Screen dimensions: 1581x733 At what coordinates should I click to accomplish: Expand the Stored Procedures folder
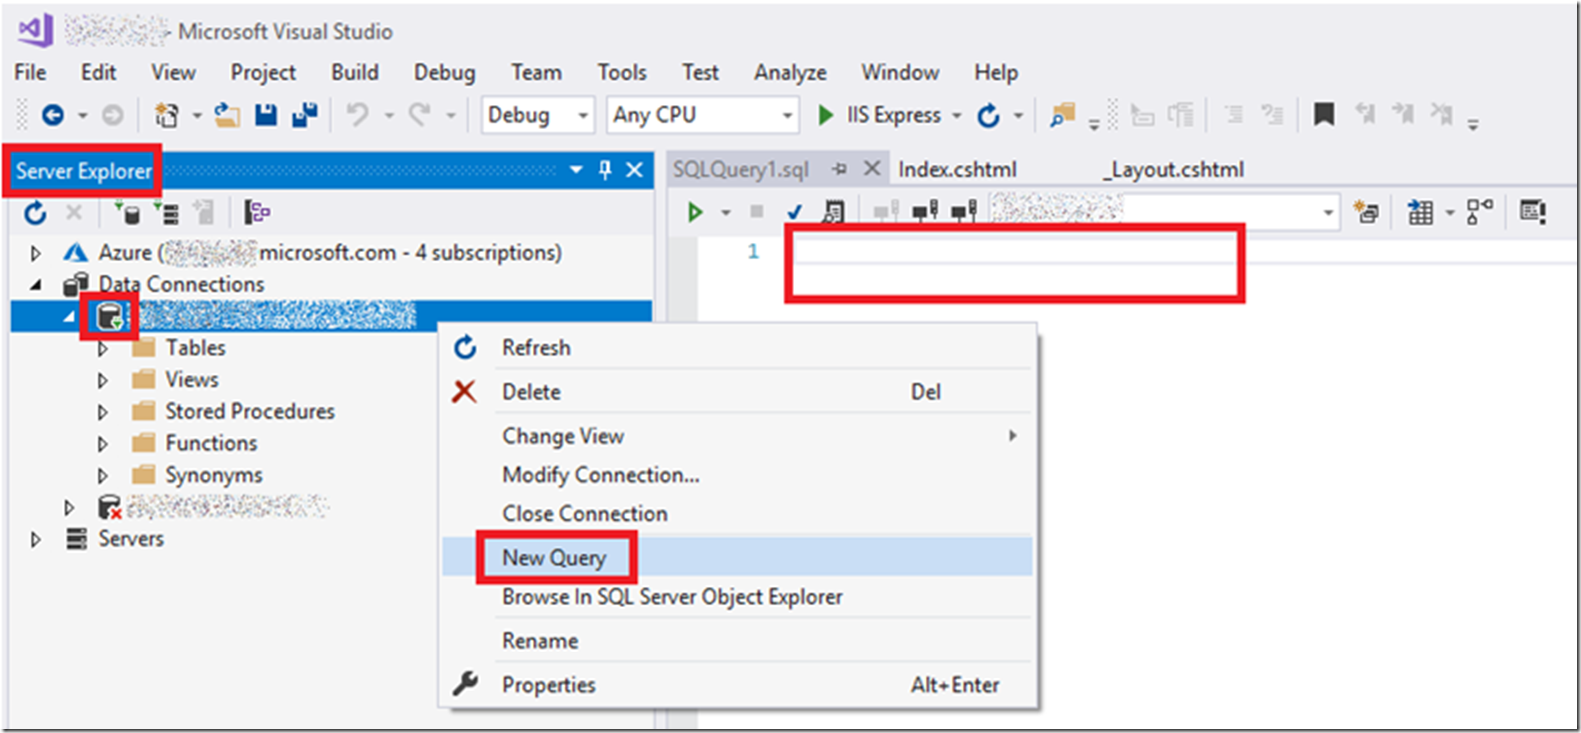point(103,412)
